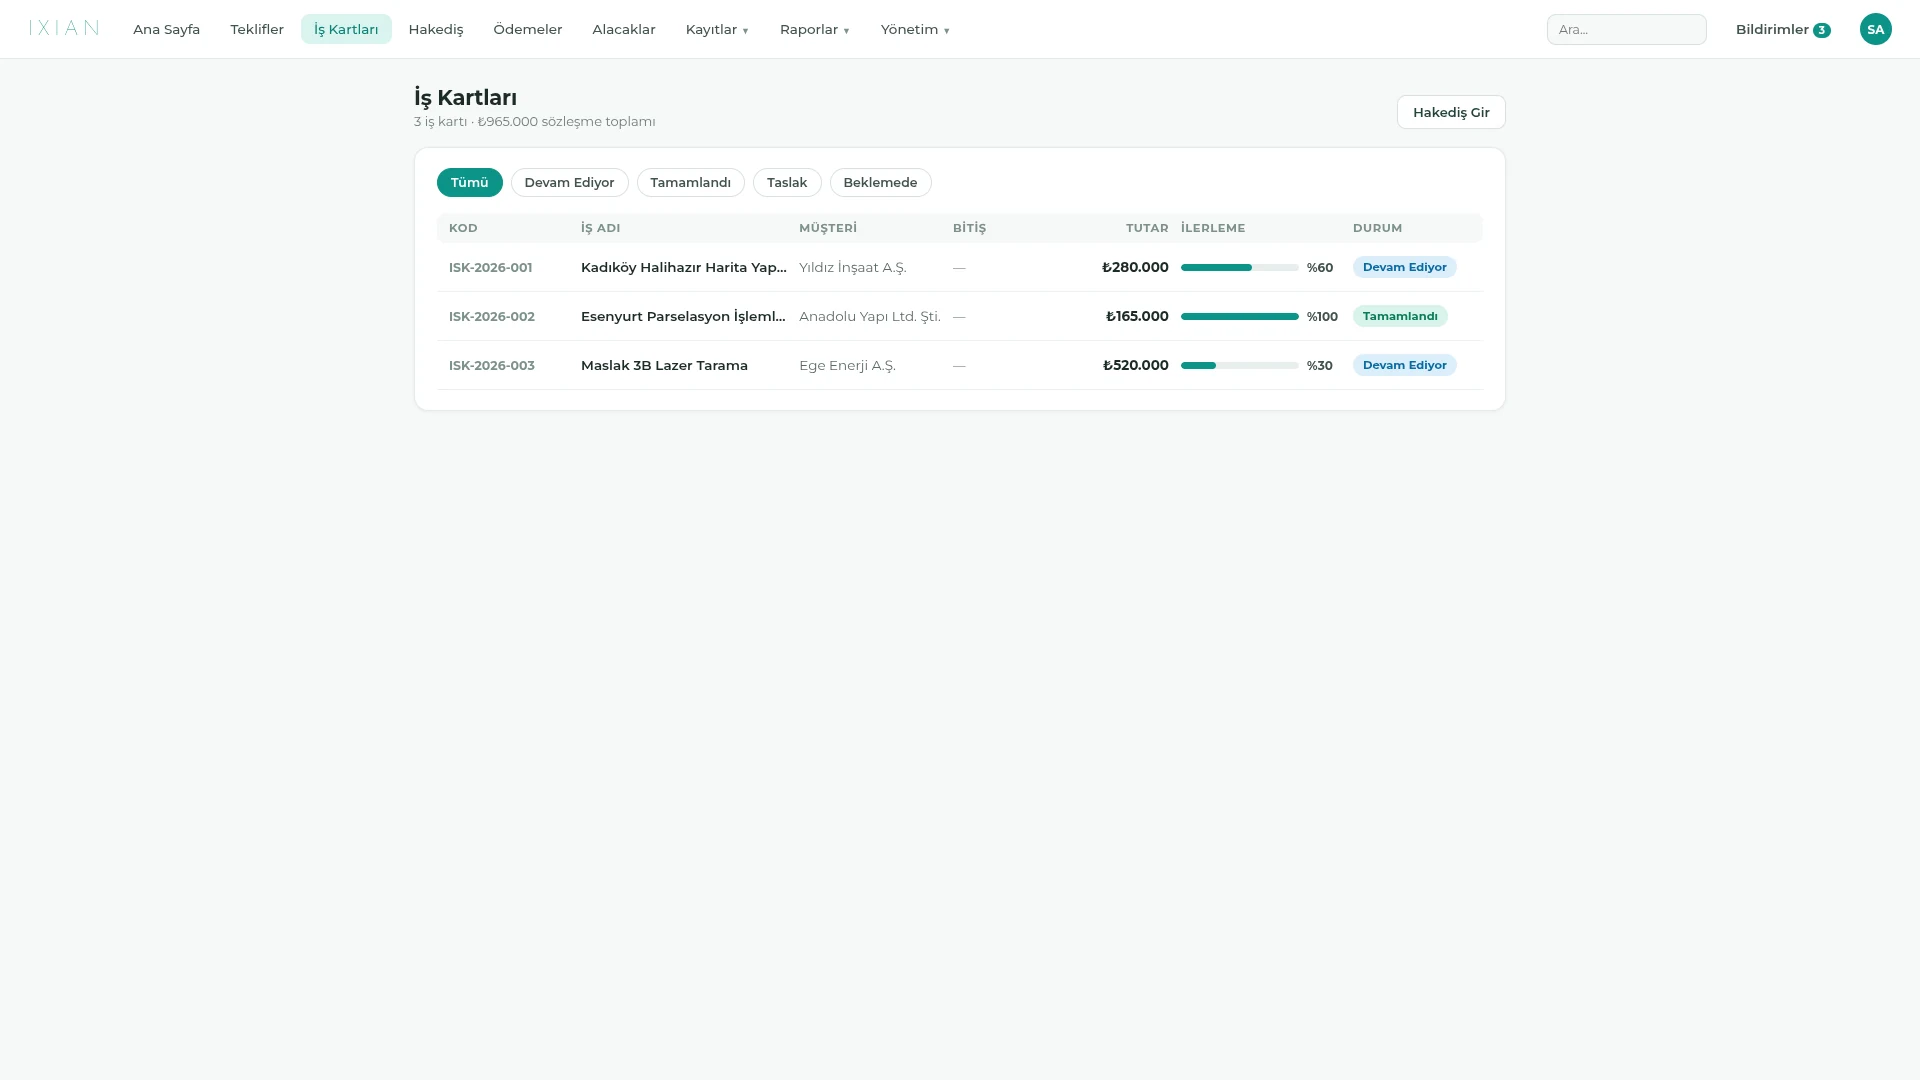Click the ₺520.000 amount

click(1135, 365)
